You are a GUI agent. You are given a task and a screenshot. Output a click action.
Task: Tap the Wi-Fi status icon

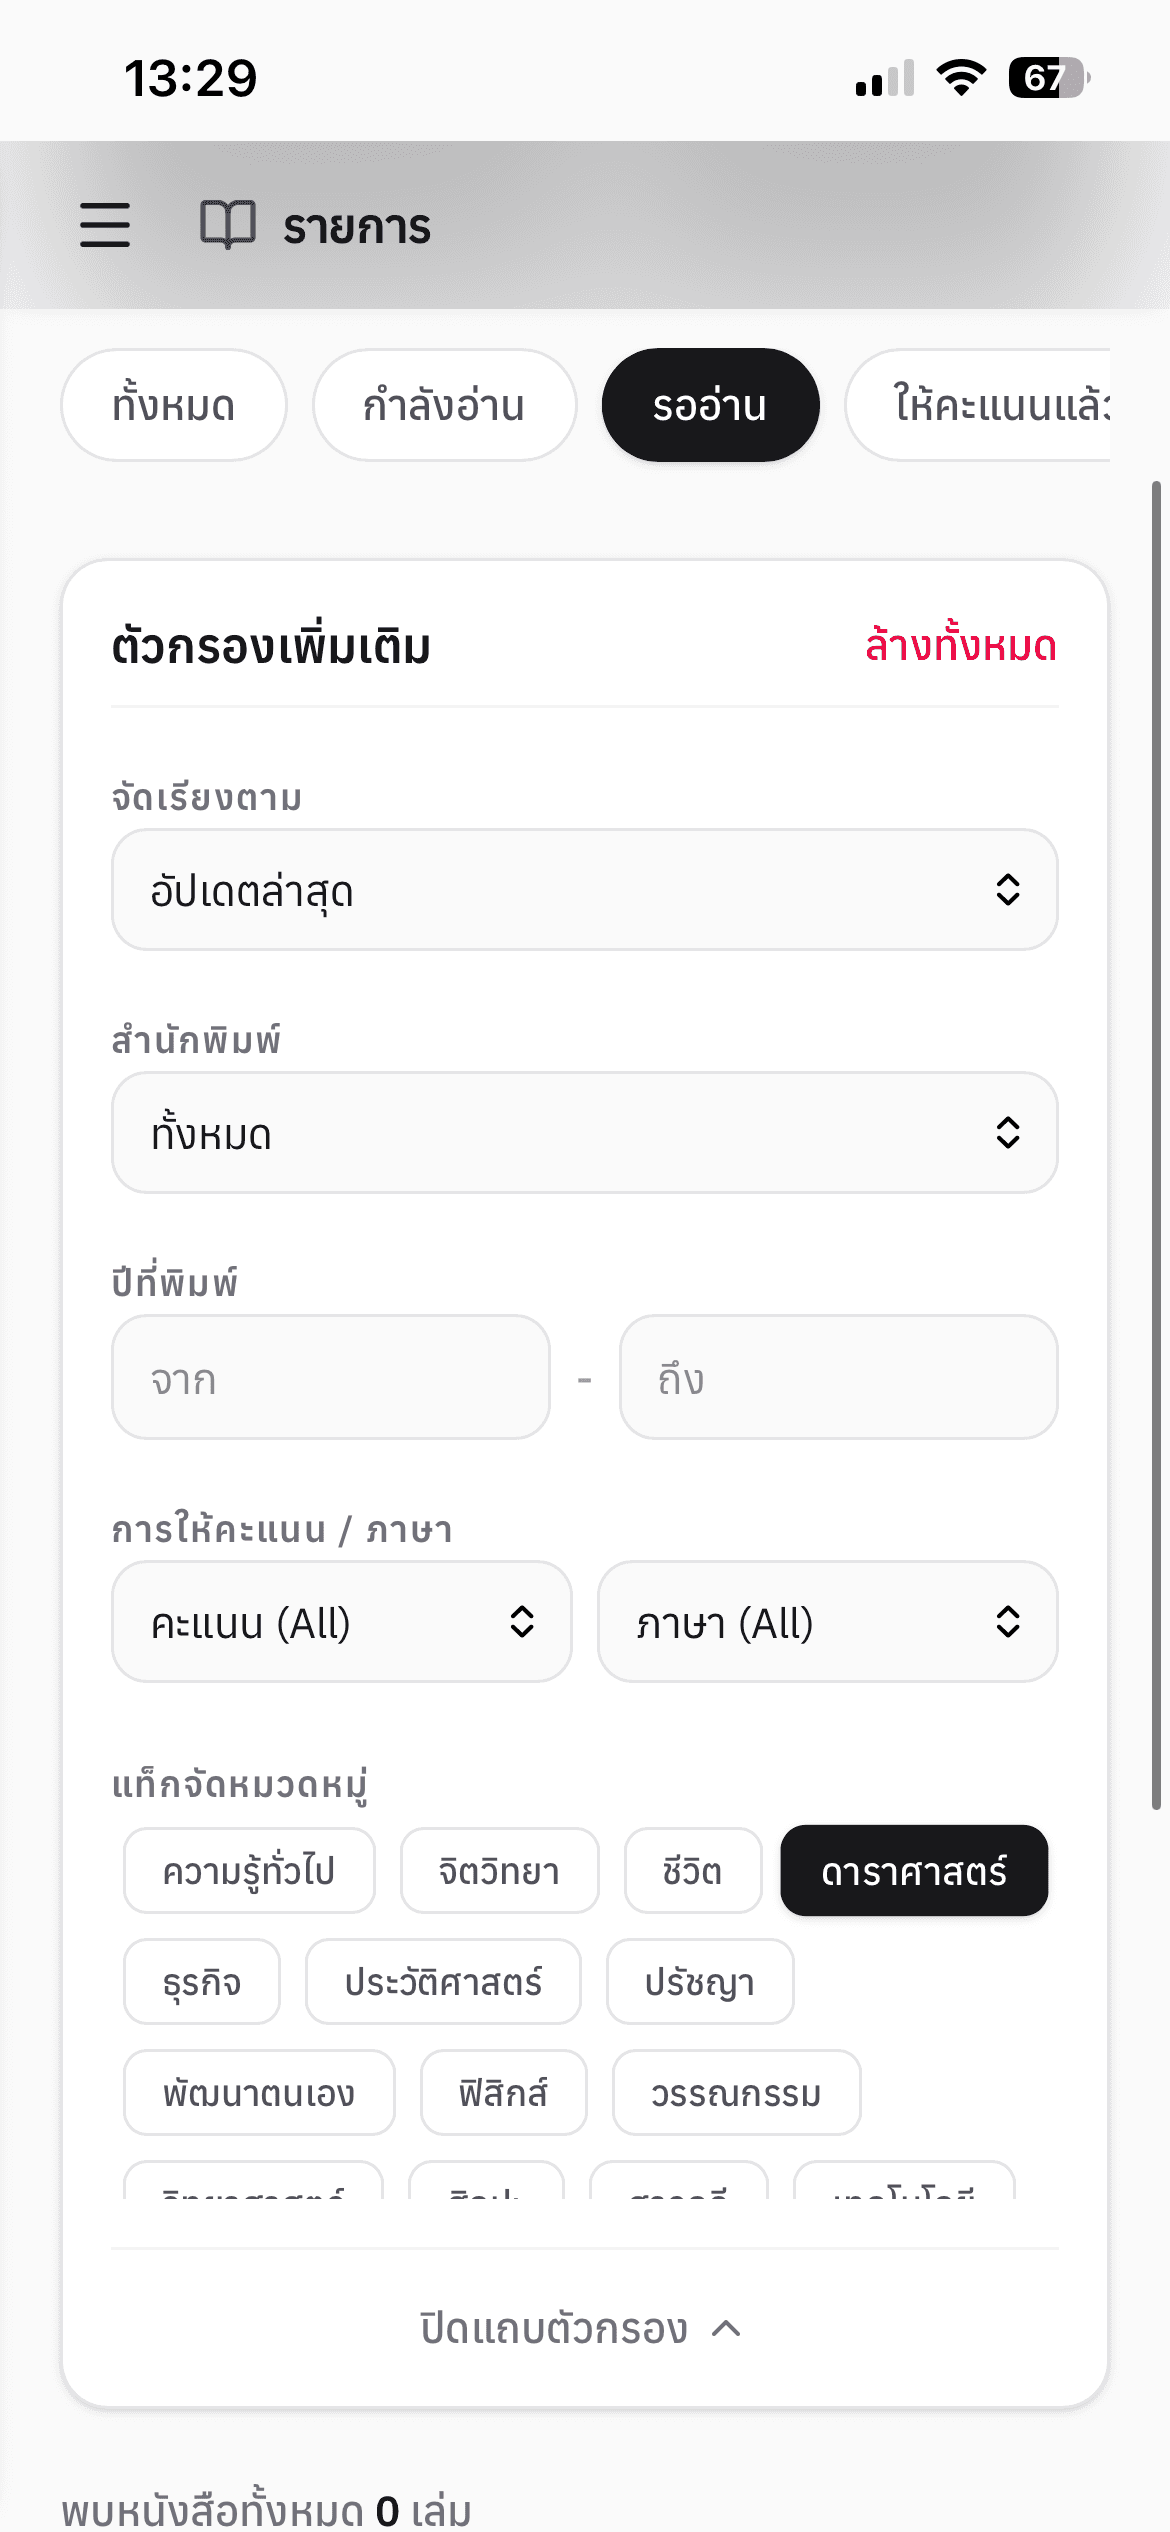point(961,77)
